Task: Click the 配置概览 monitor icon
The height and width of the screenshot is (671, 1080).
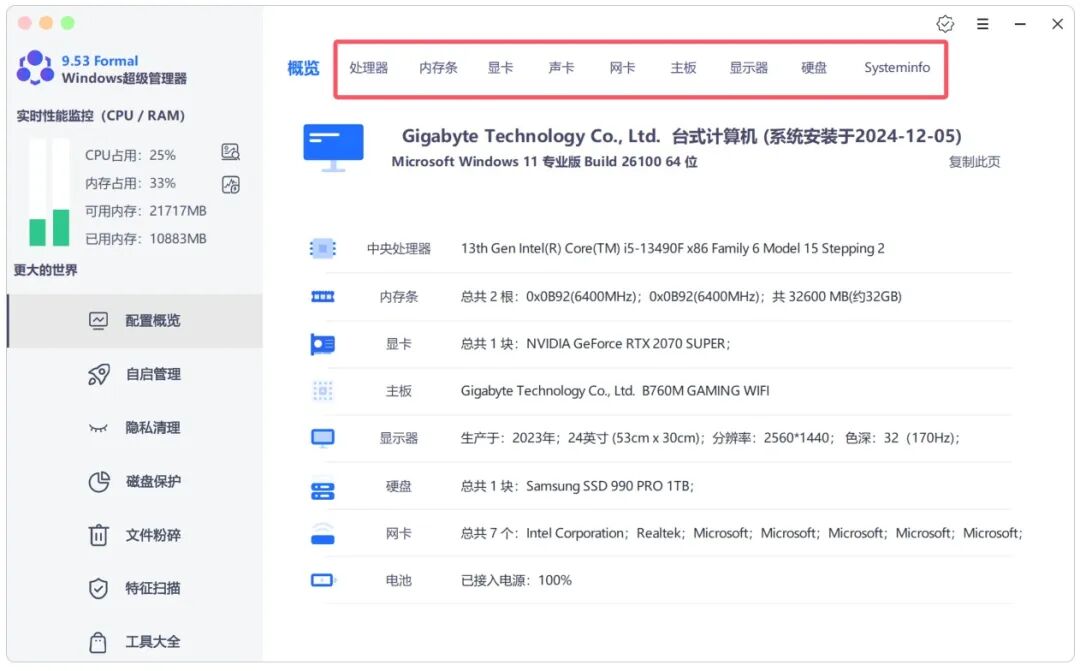Action: pos(98,320)
